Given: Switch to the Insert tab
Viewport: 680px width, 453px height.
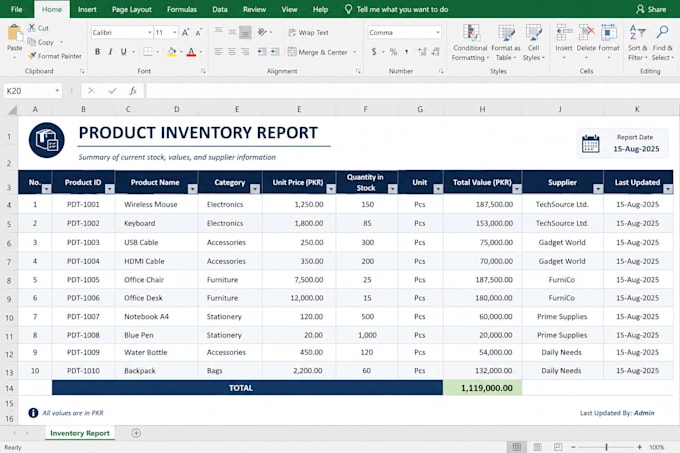Looking at the screenshot, I should point(87,9).
